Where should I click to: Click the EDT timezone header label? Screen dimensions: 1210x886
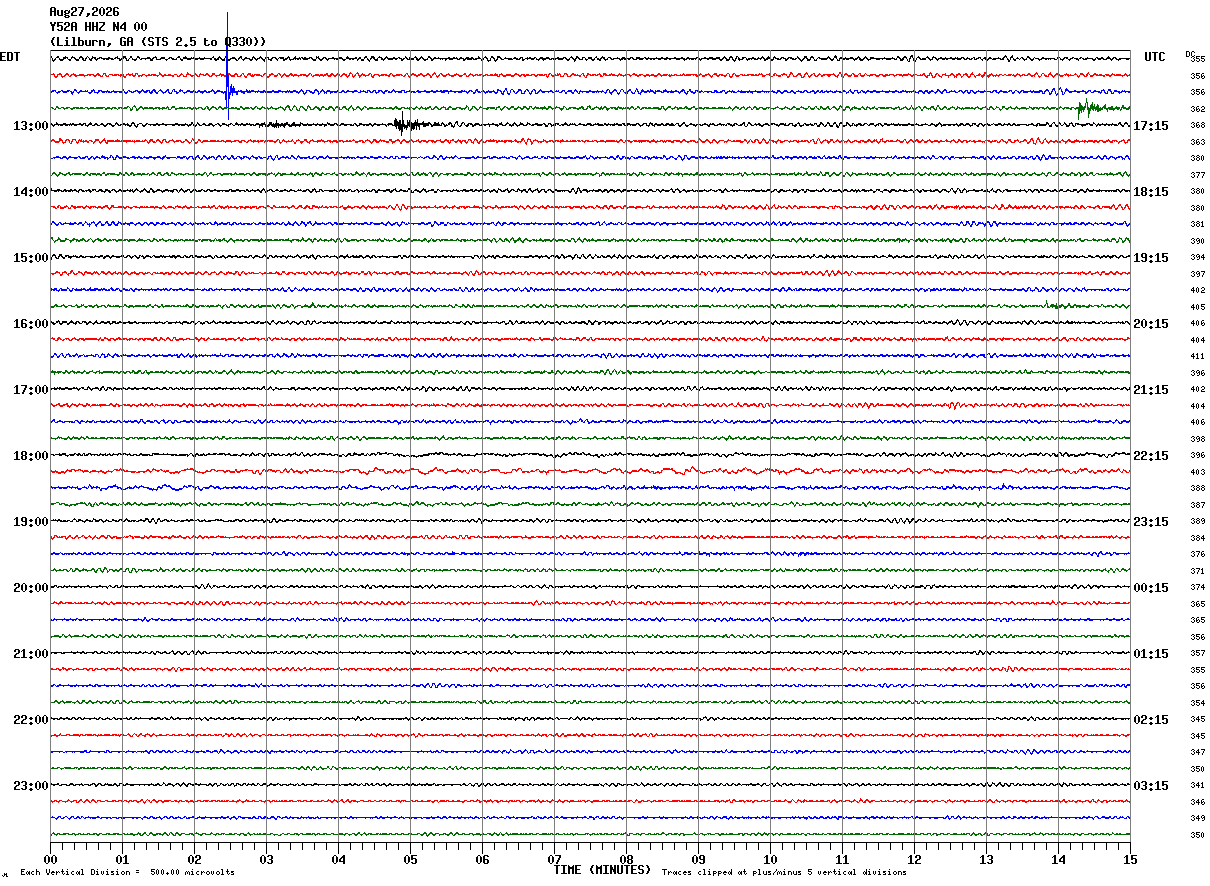(x=10, y=57)
